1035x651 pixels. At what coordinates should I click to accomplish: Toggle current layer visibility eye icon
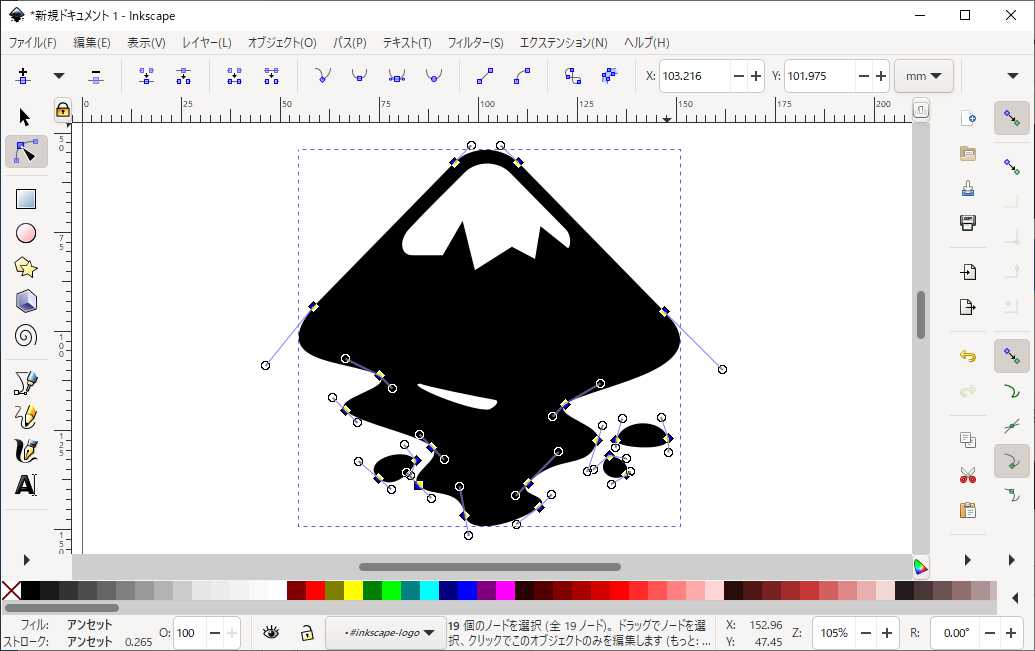coord(271,633)
